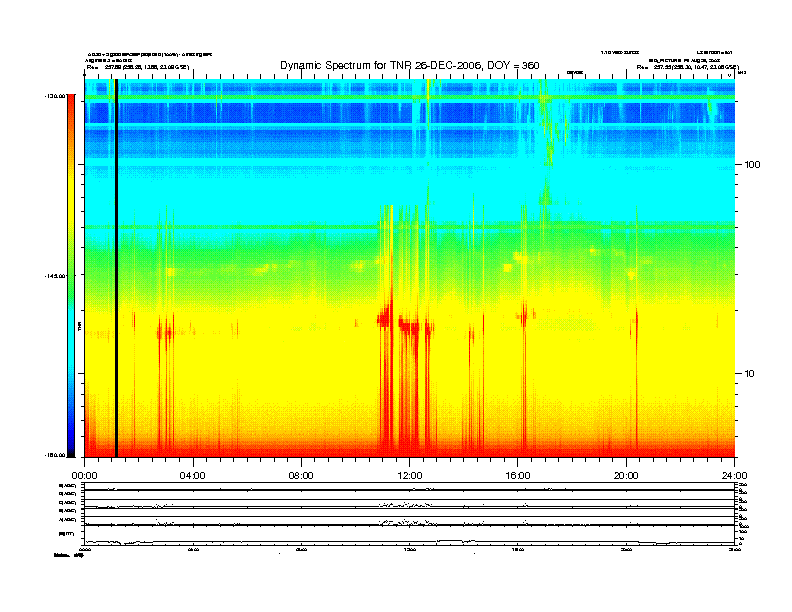Screen dimensions: 792x612
Task: Click the 08:00 time axis label
Action: coord(301,476)
